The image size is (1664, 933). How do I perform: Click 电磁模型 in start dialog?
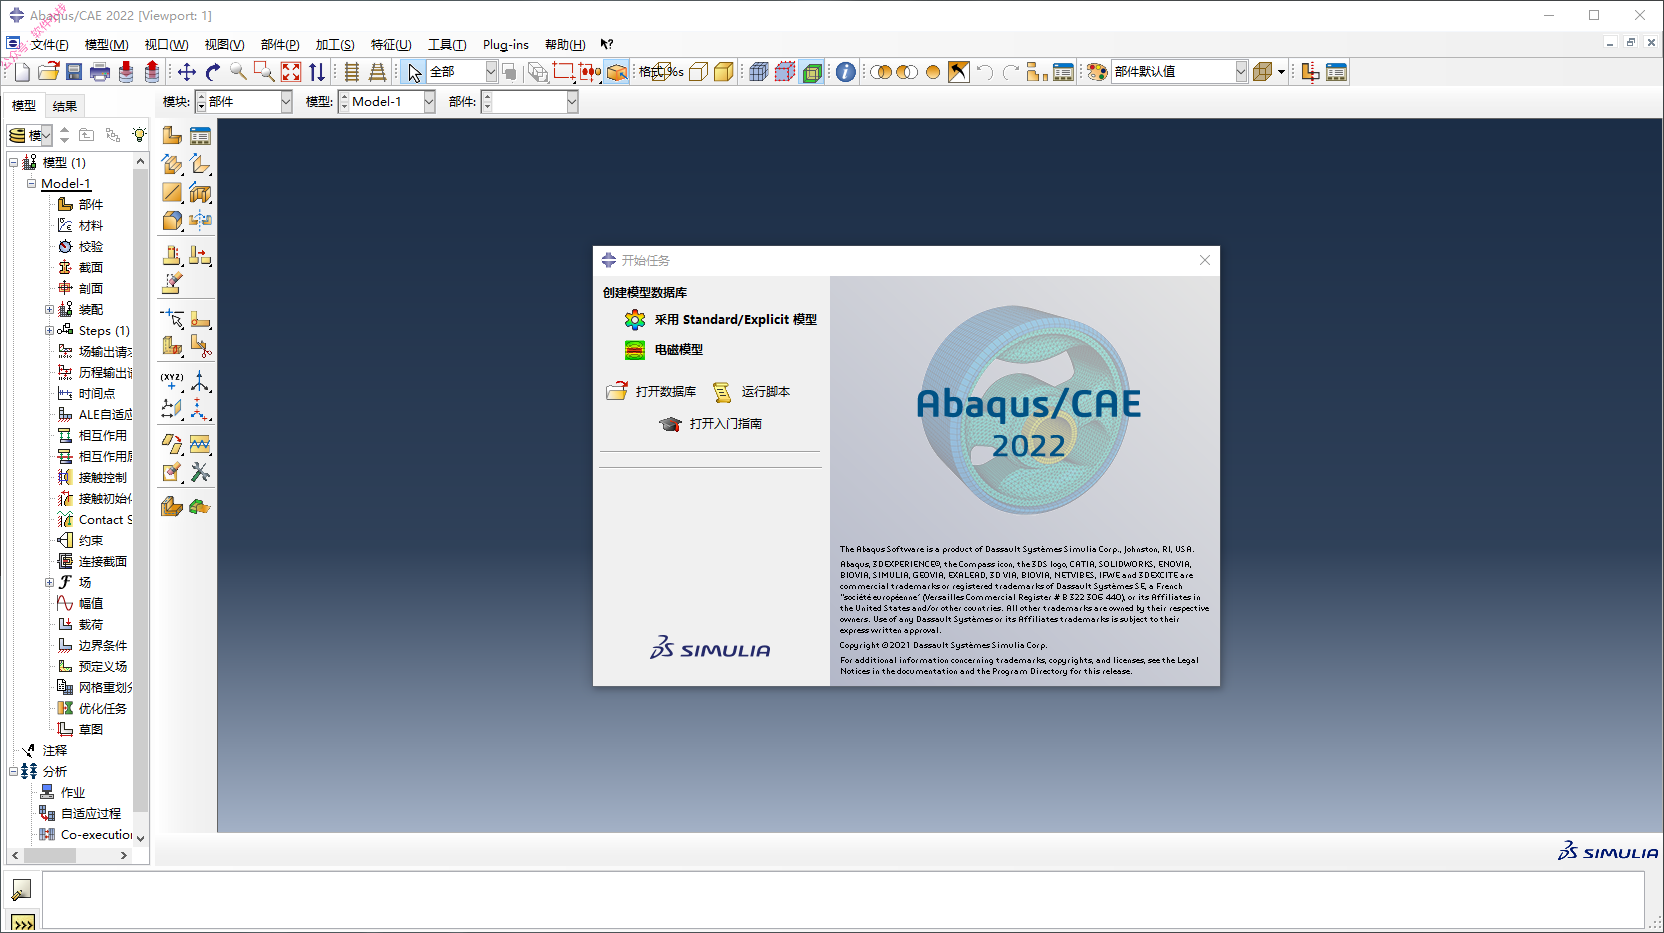point(664,350)
